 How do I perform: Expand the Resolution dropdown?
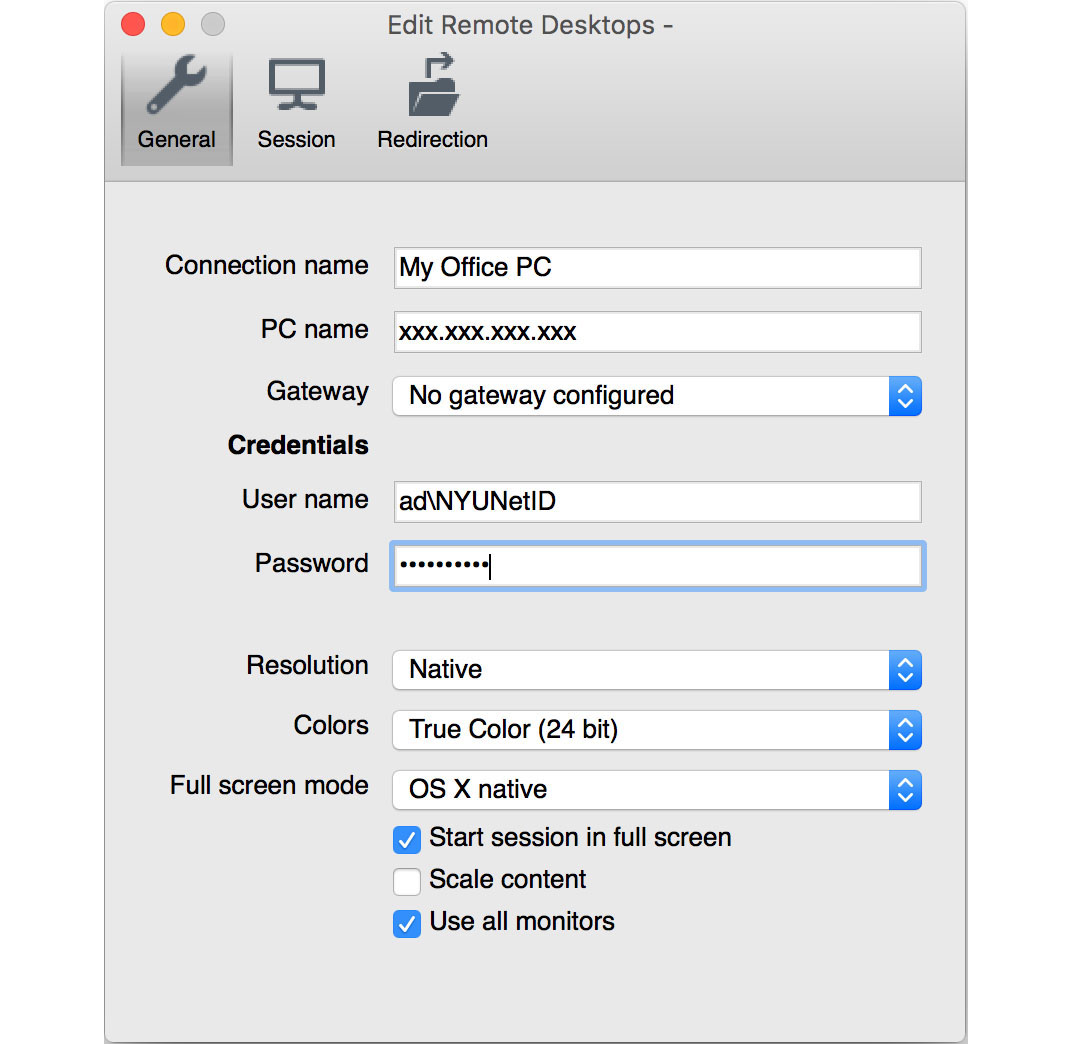(656, 670)
